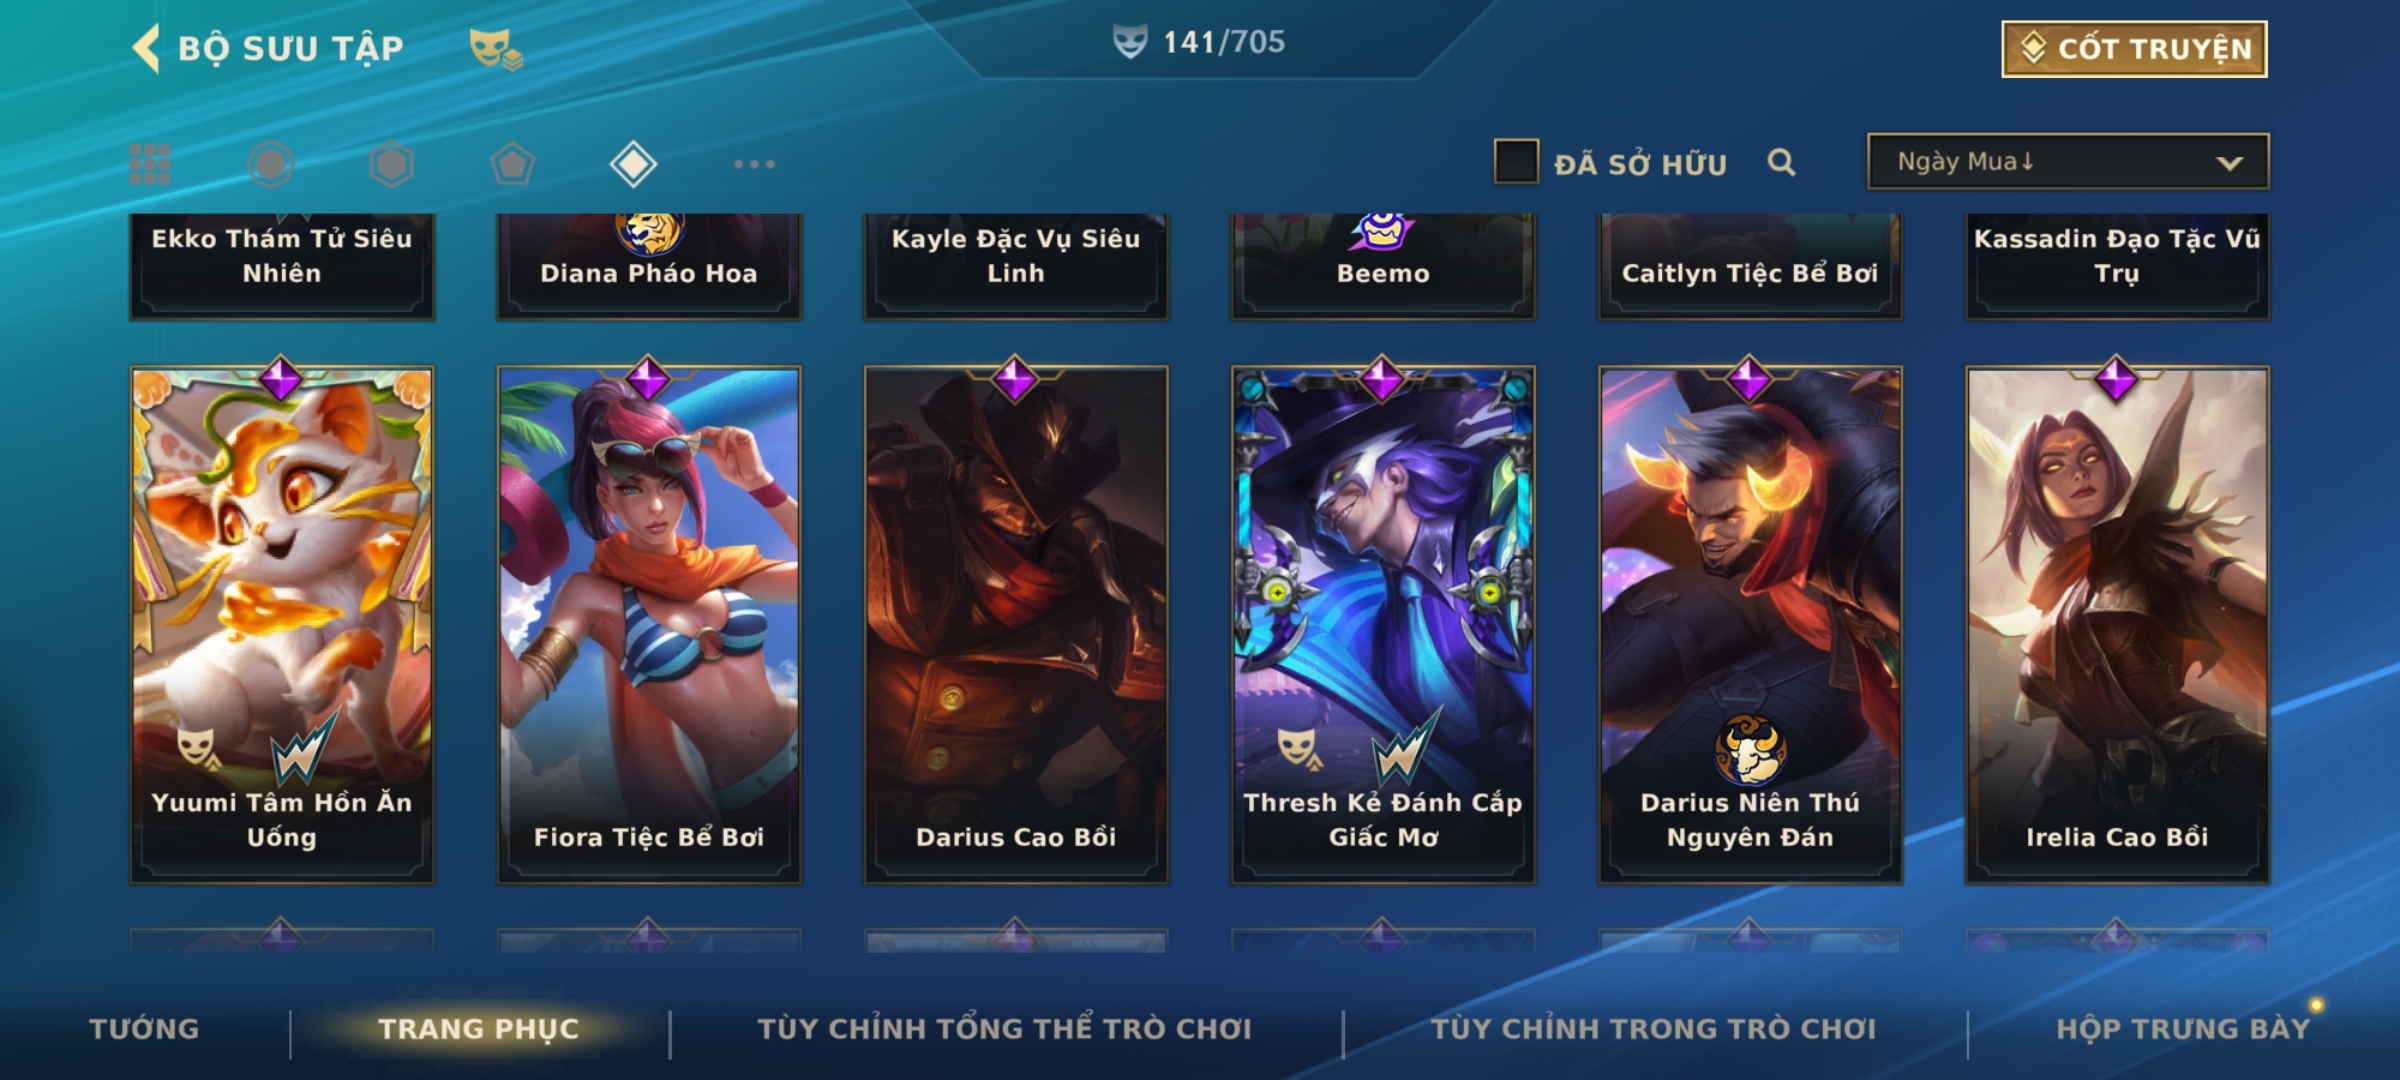Tick the Đã Sở Hữu checkbox
Viewport: 2400px width, 1080px height.
click(1516, 162)
